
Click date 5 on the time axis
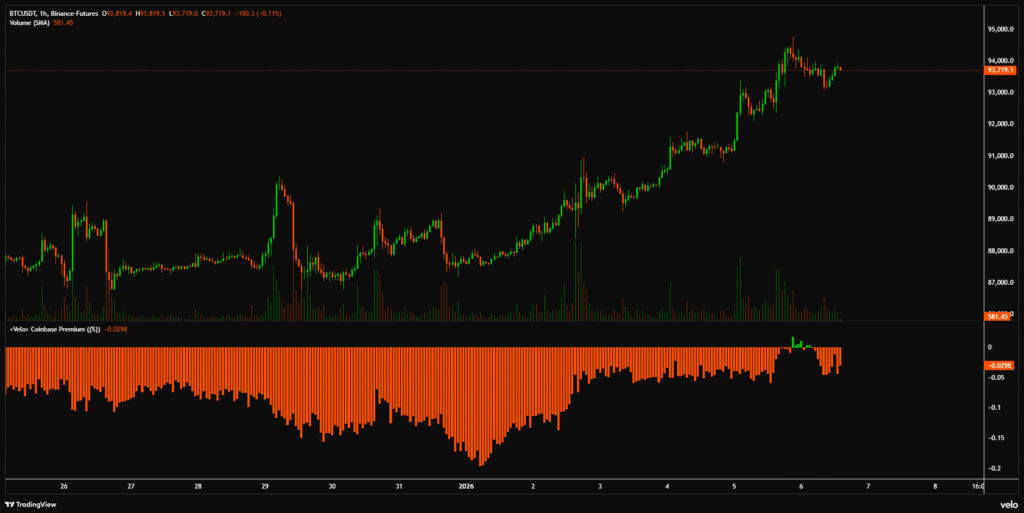click(733, 487)
